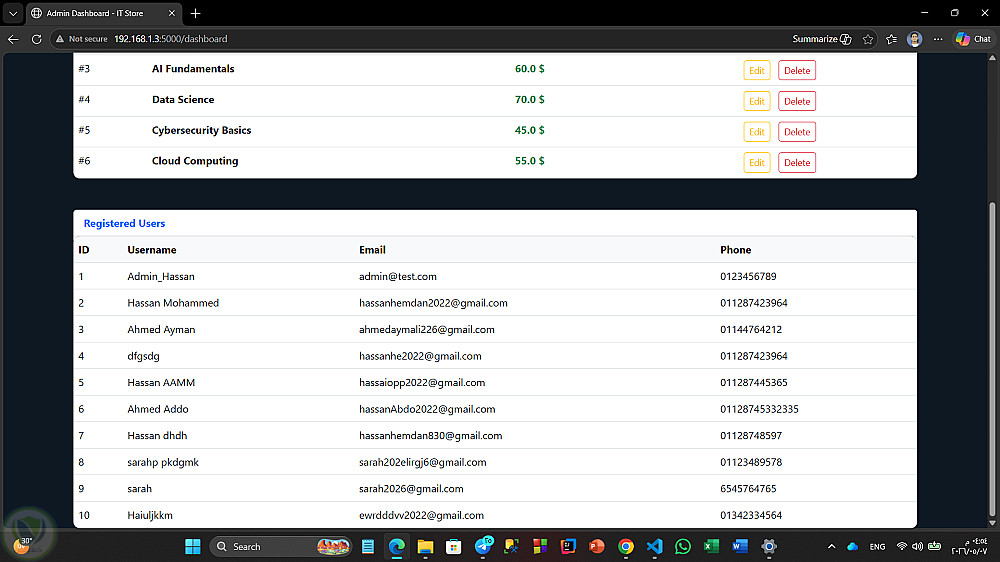Delete the Cloud Computing course
This screenshot has width=1000, height=562.
point(797,162)
